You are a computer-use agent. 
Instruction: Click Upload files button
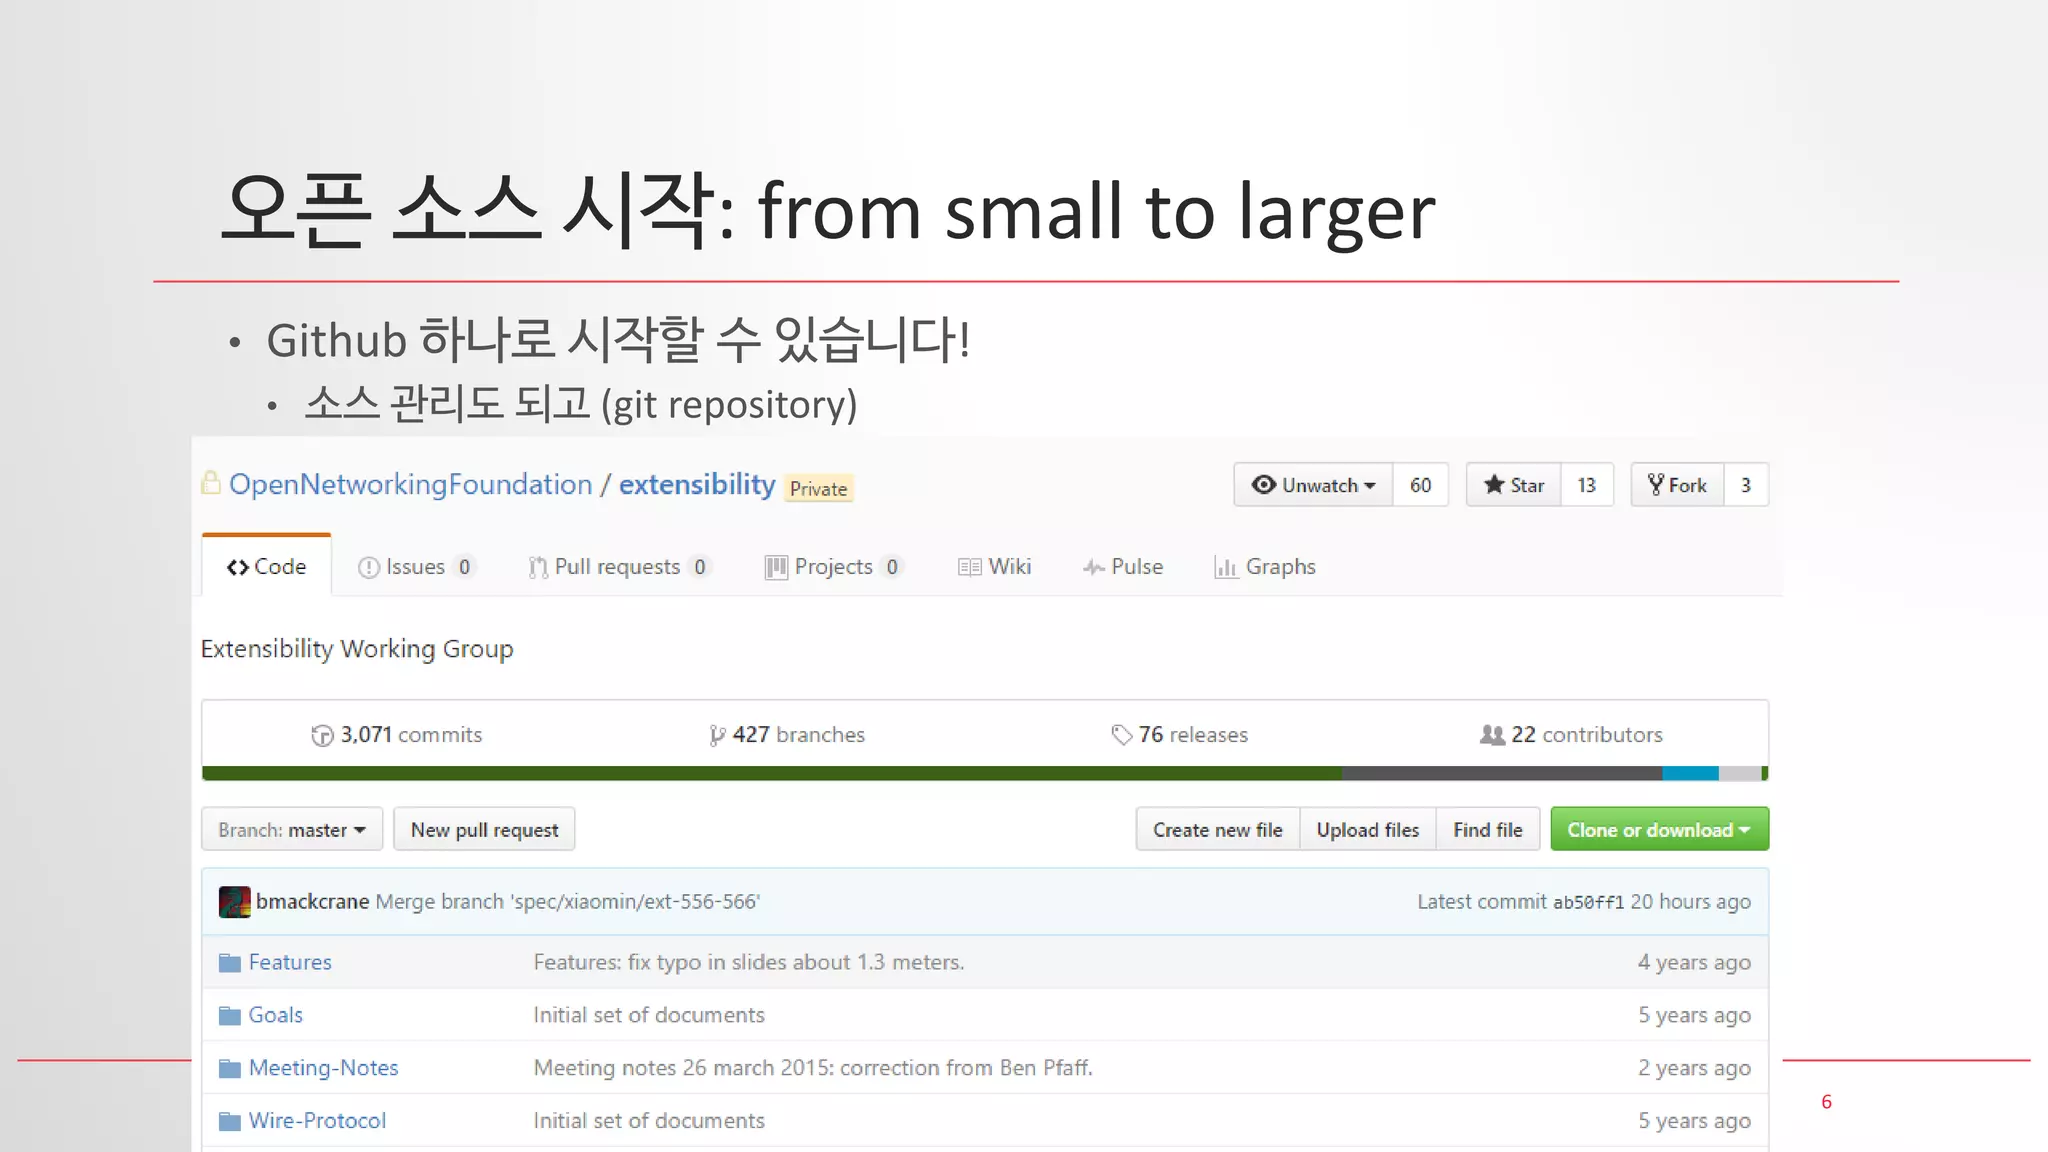[x=1367, y=830]
